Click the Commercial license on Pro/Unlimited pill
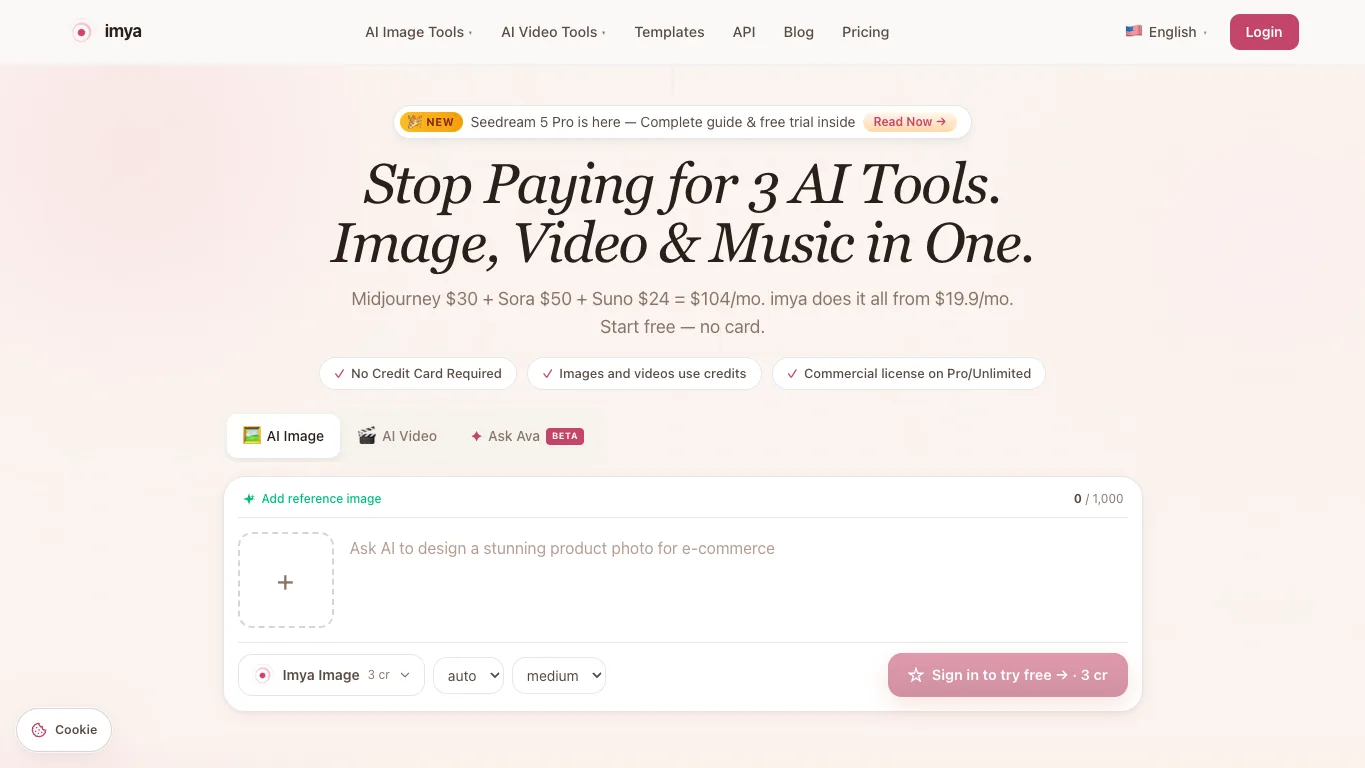Image resolution: width=1365 pixels, height=768 pixels. pos(909,373)
